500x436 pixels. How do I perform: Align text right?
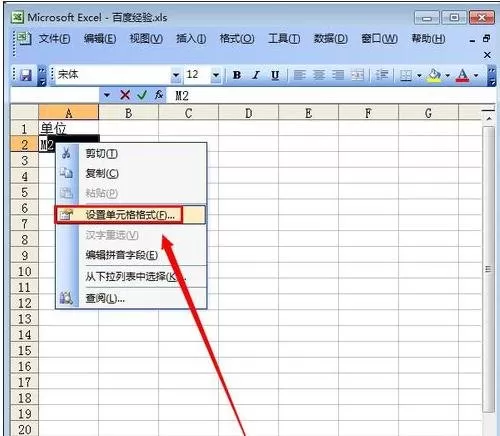pyautogui.click(x=338, y=75)
